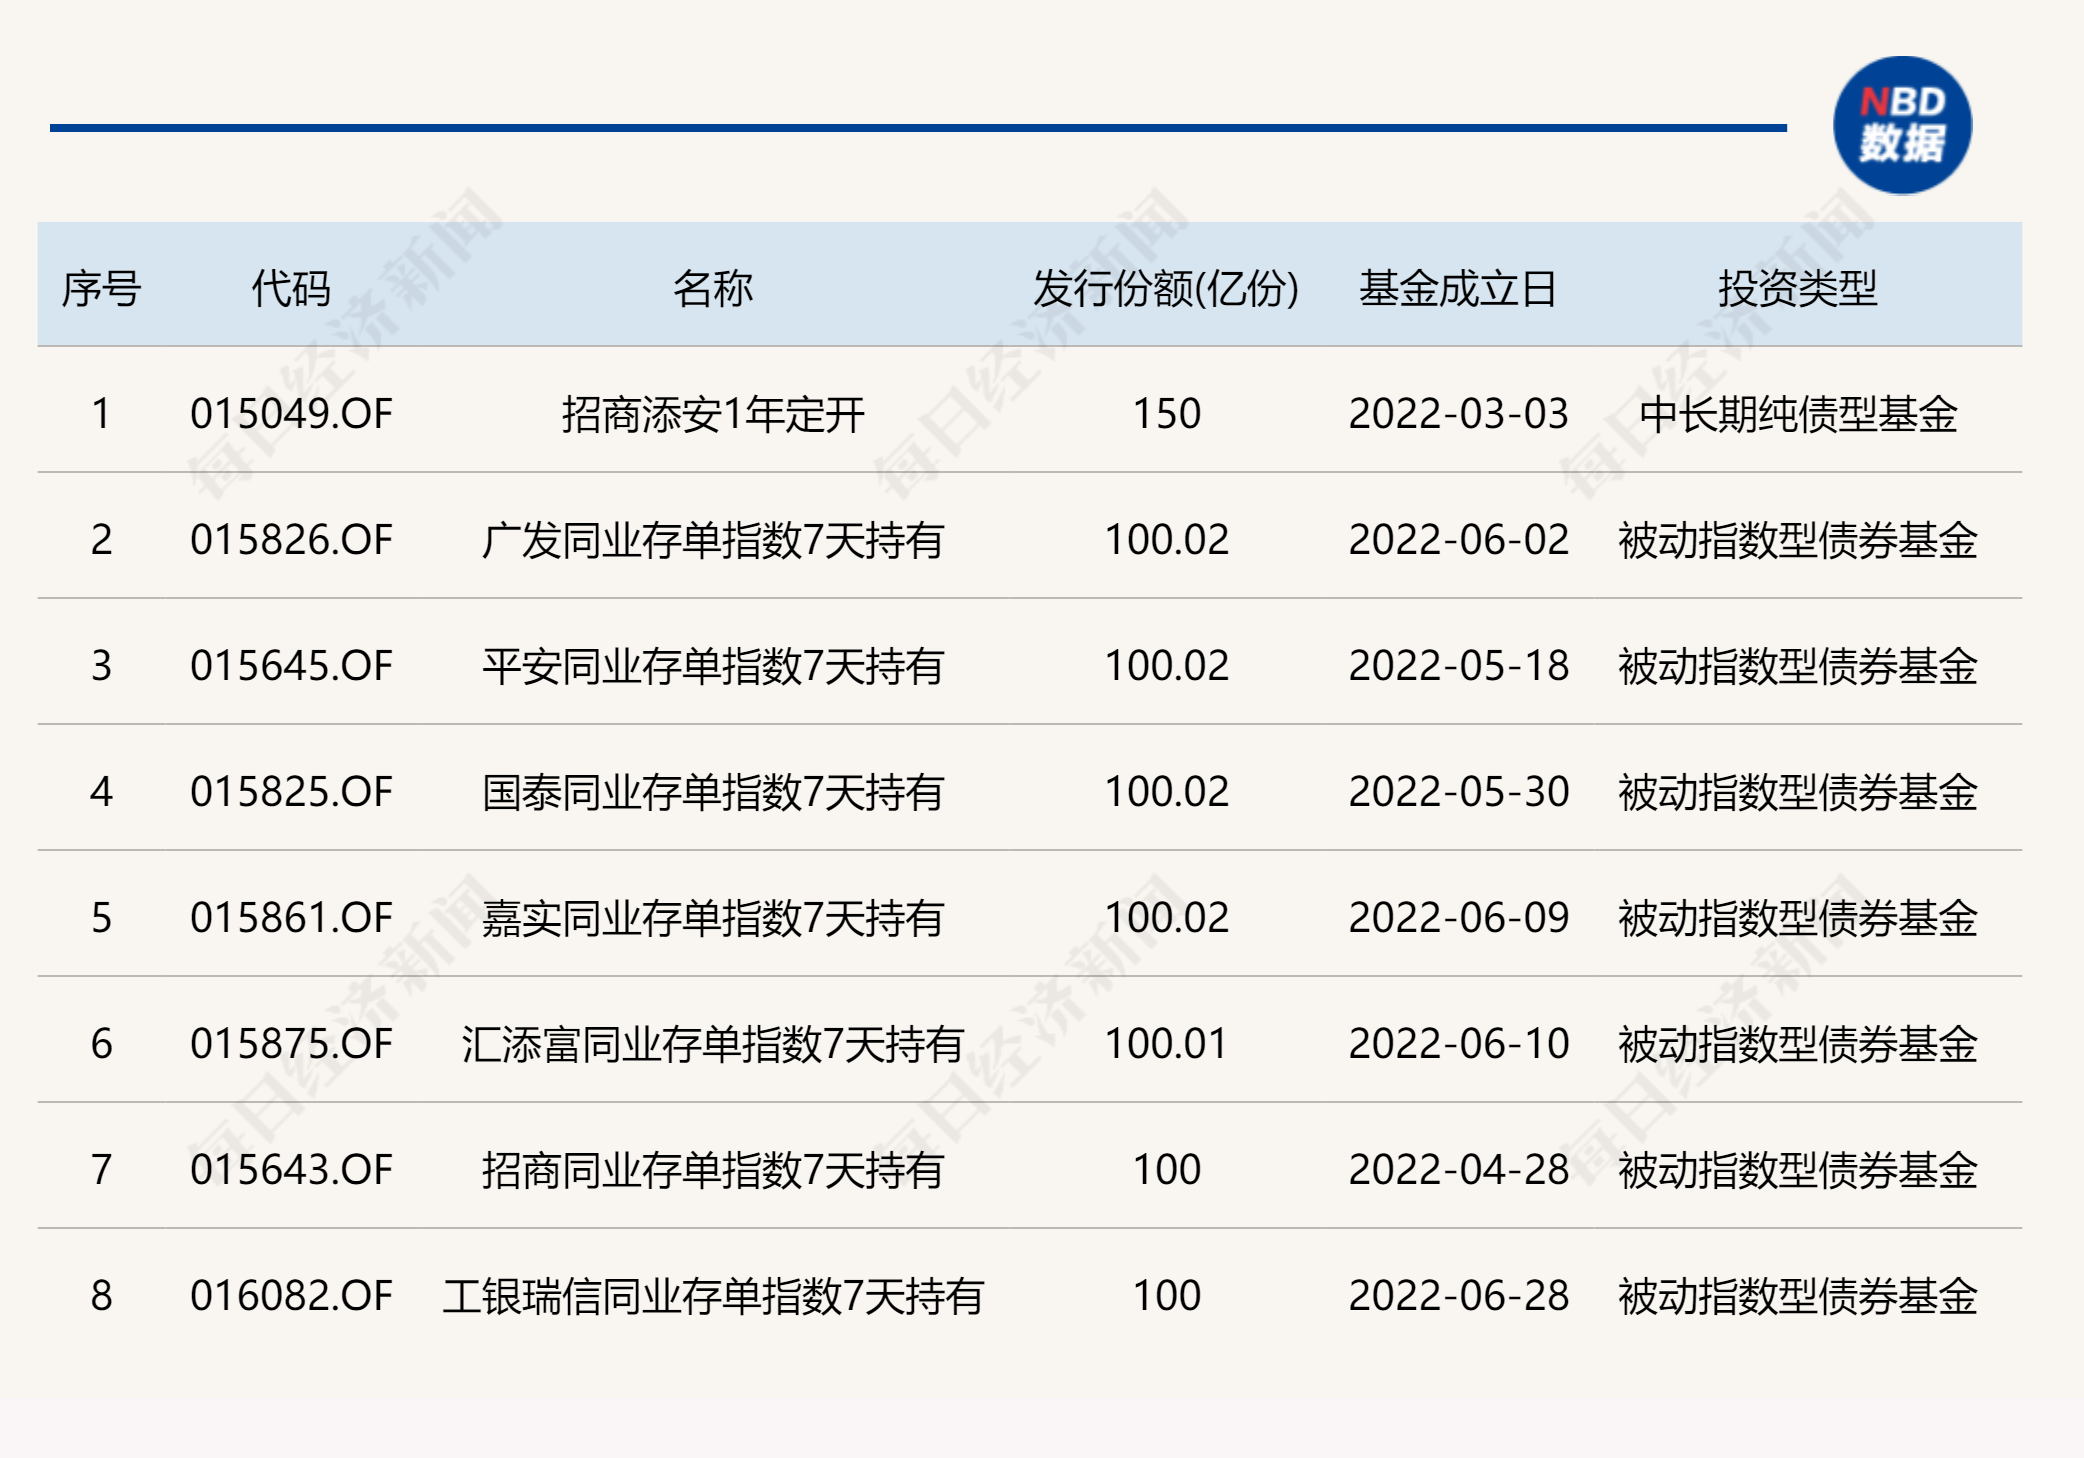Click 被动指数型债券基金 in the 平安 row
This screenshot has height=1458, width=2084.
tap(1798, 666)
